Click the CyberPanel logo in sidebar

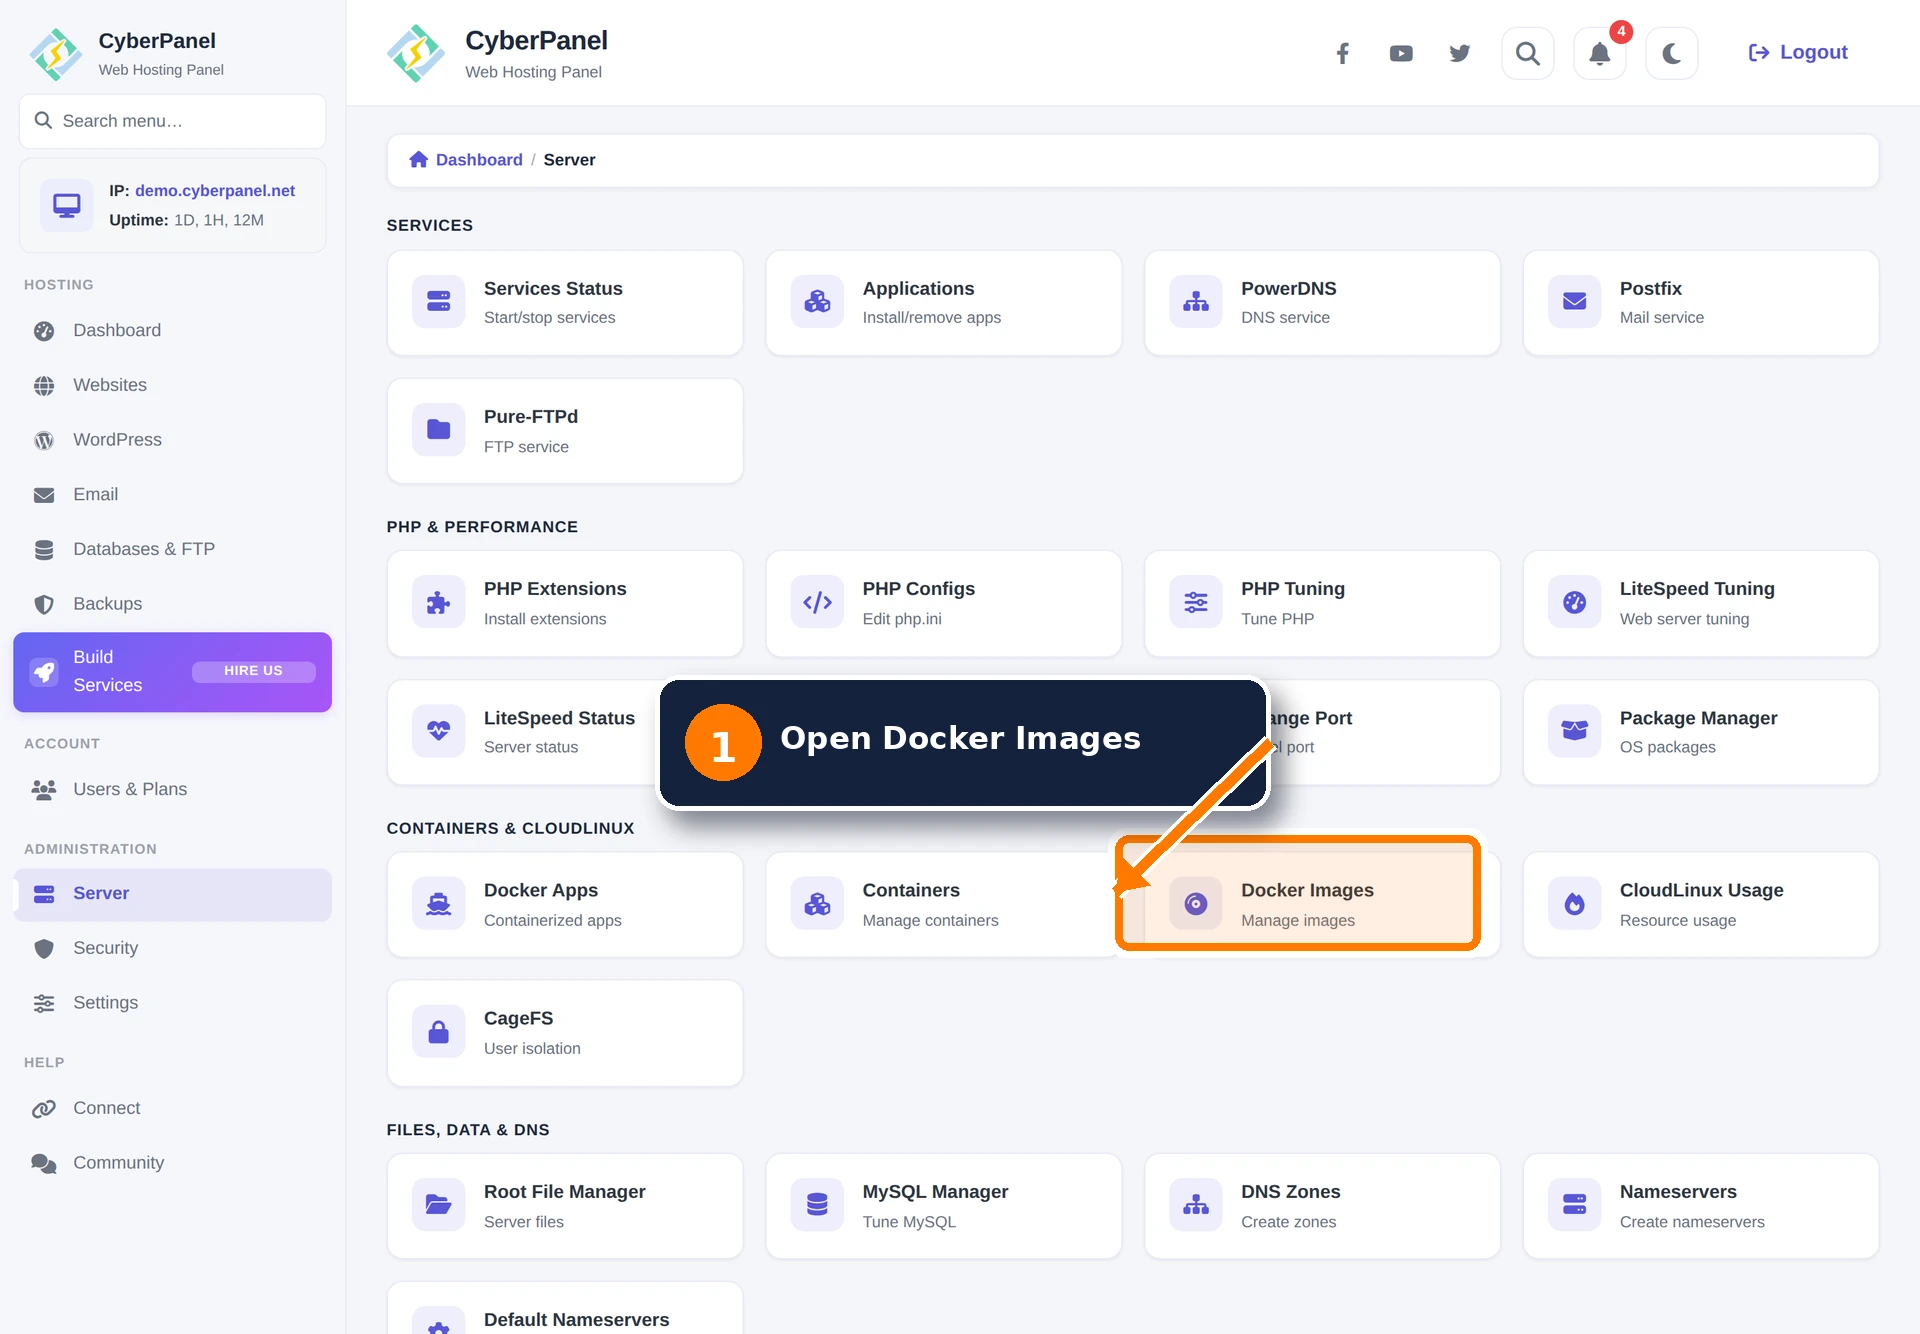tap(56, 54)
